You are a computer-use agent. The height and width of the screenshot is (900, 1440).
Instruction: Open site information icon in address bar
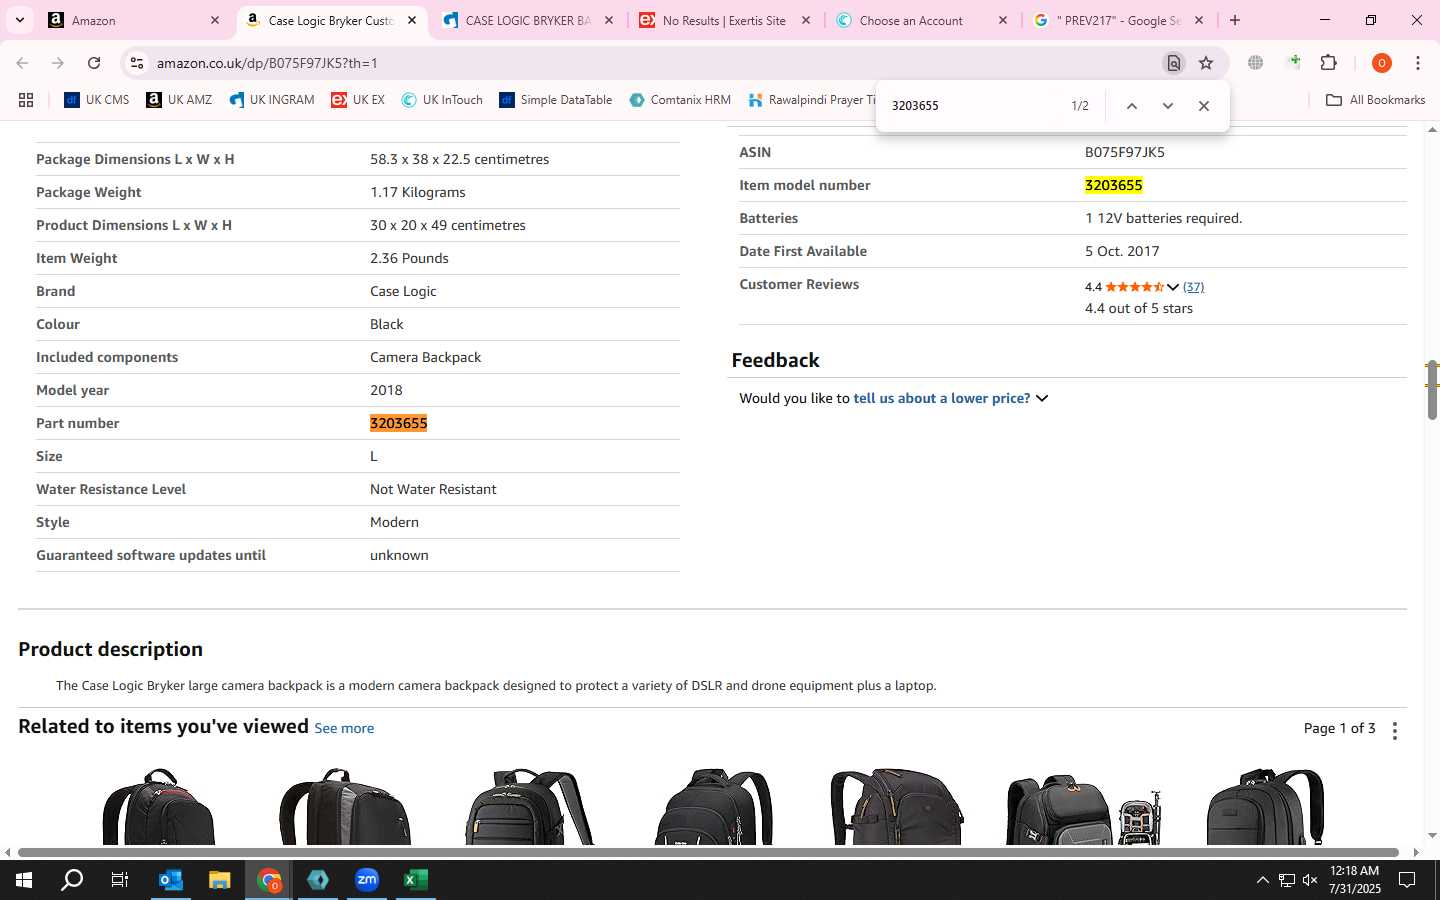[x=137, y=63]
